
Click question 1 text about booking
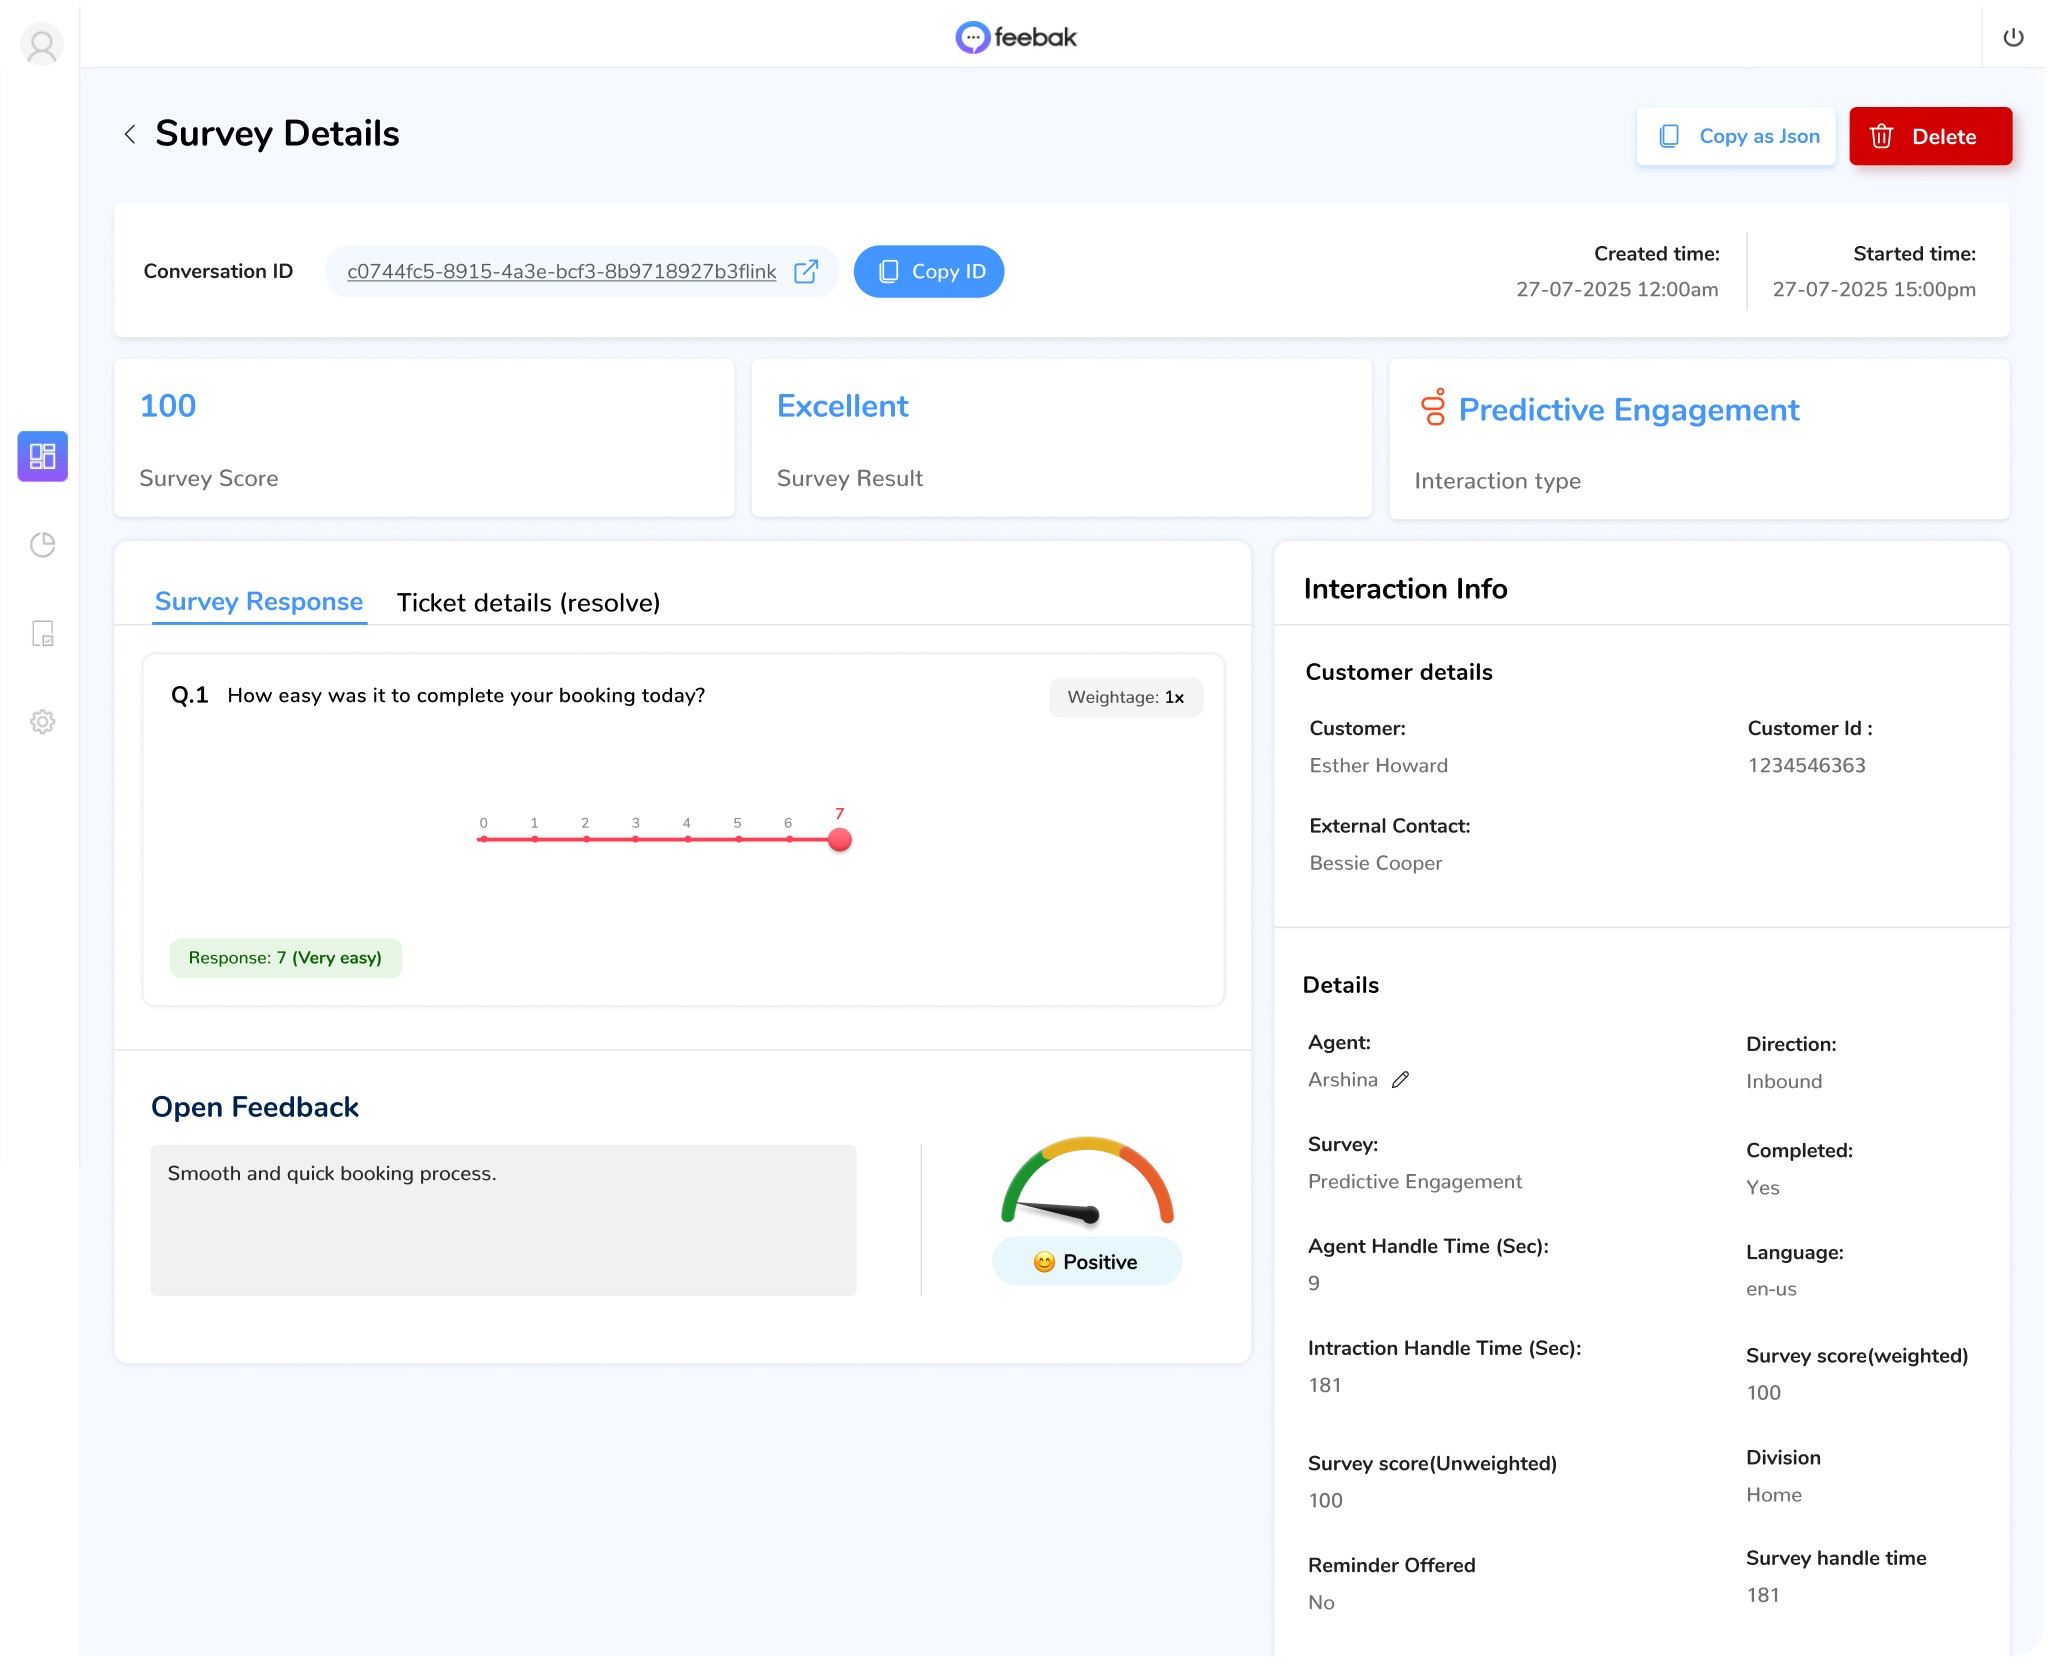[466, 695]
